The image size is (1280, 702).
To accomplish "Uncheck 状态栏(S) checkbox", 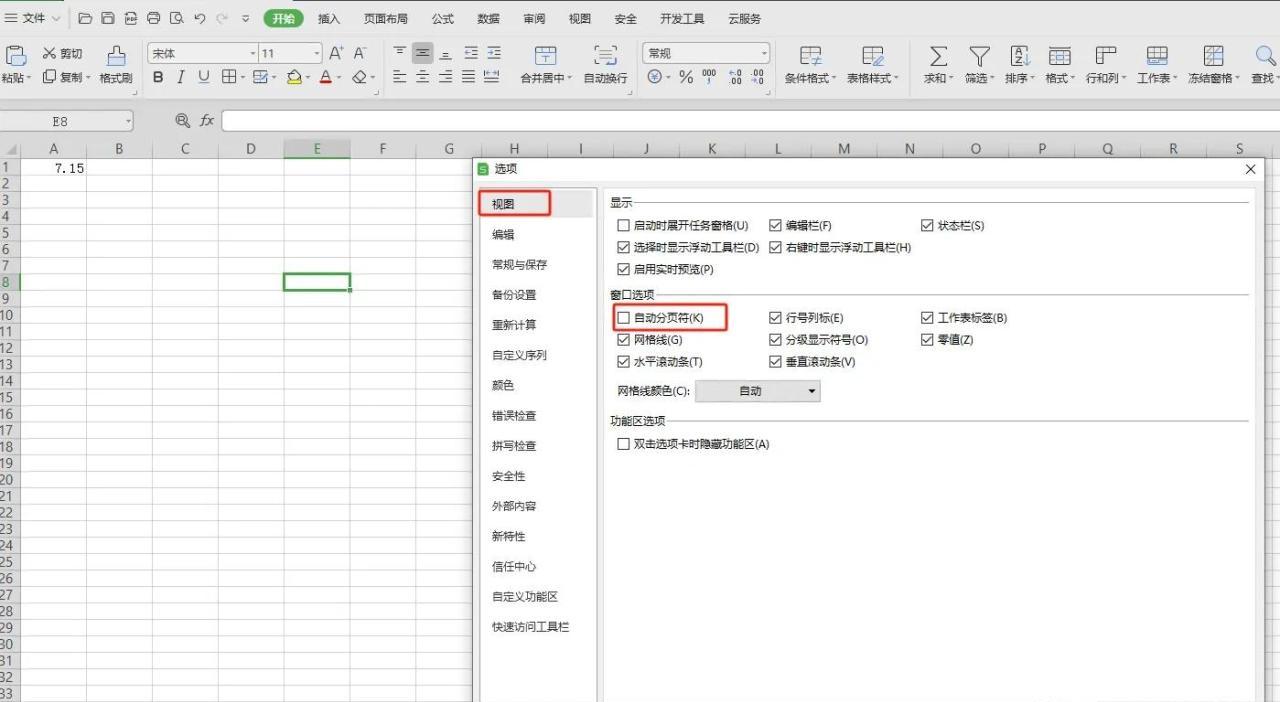I will pos(927,226).
